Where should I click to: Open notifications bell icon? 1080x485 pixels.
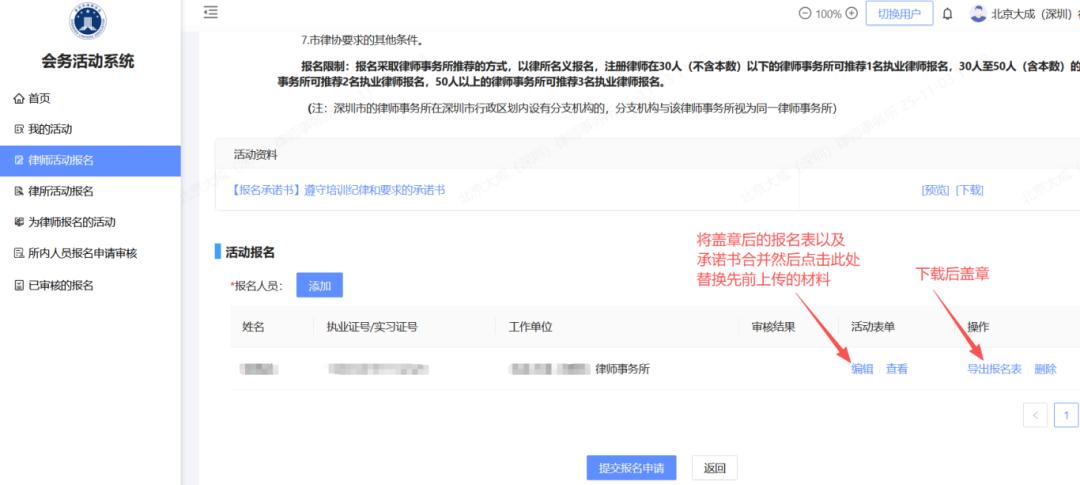947,14
